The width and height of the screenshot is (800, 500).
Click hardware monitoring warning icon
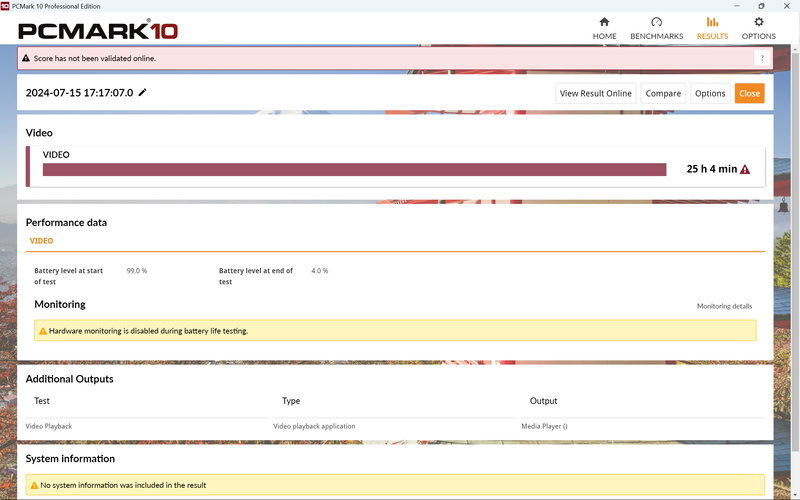pyautogui.click(x=43, y=331)
